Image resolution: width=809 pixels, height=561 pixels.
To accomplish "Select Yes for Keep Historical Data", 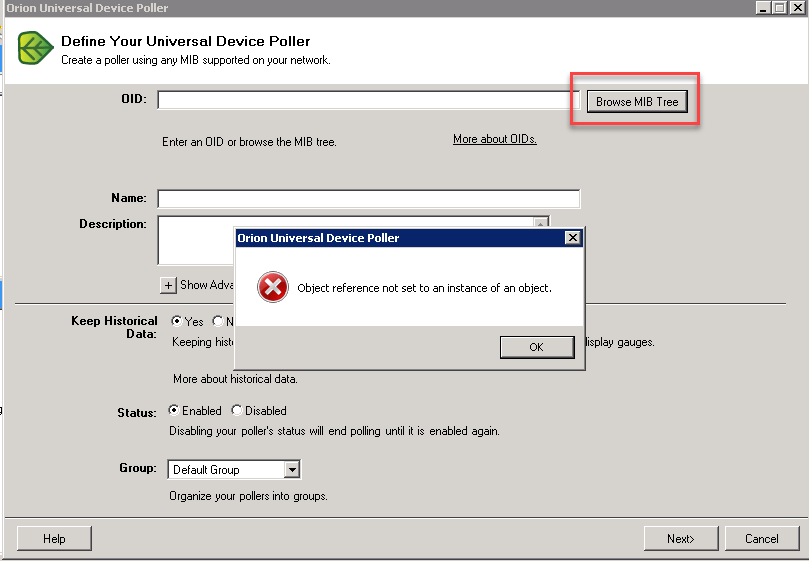I will coord(176,321).
